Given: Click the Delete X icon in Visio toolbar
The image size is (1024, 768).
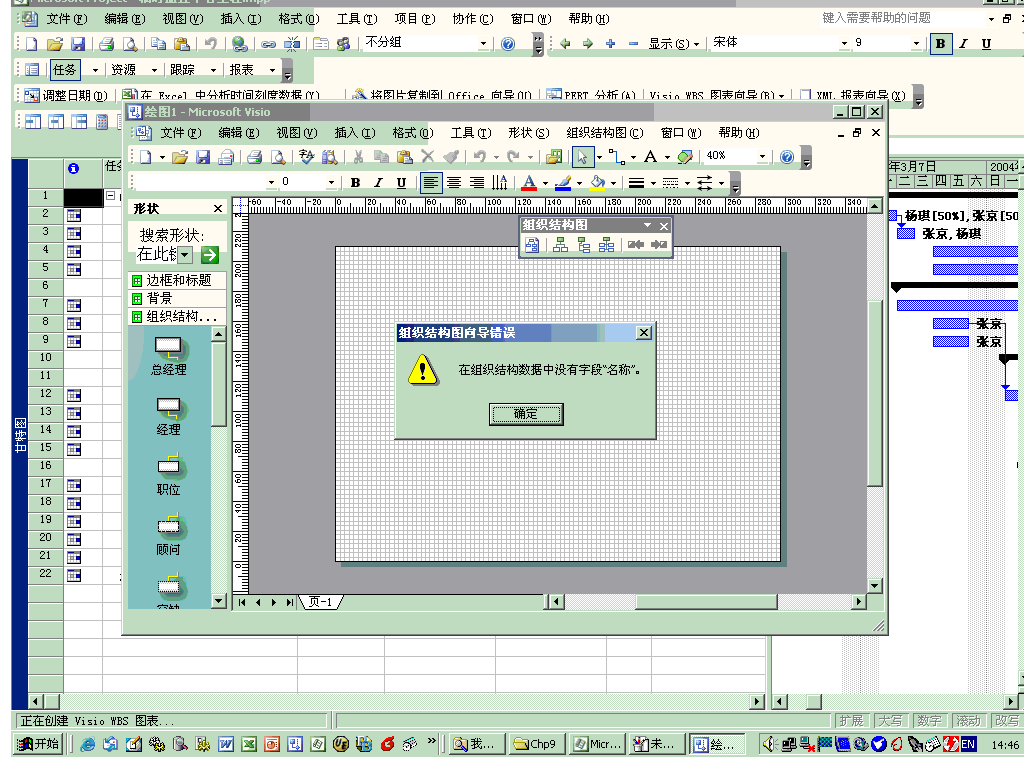Looking at the screenshot, I should (428, 157).
